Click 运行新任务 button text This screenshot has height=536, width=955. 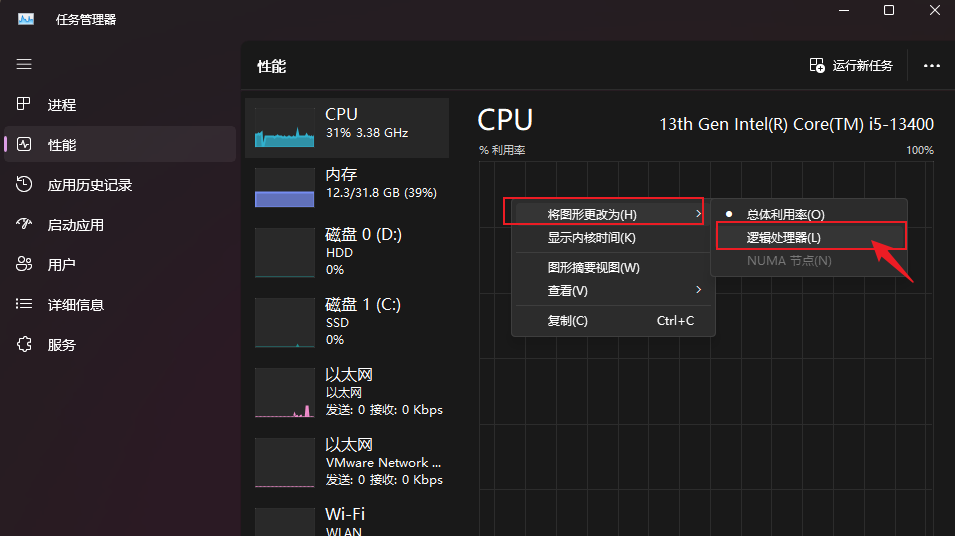point(862,66)
